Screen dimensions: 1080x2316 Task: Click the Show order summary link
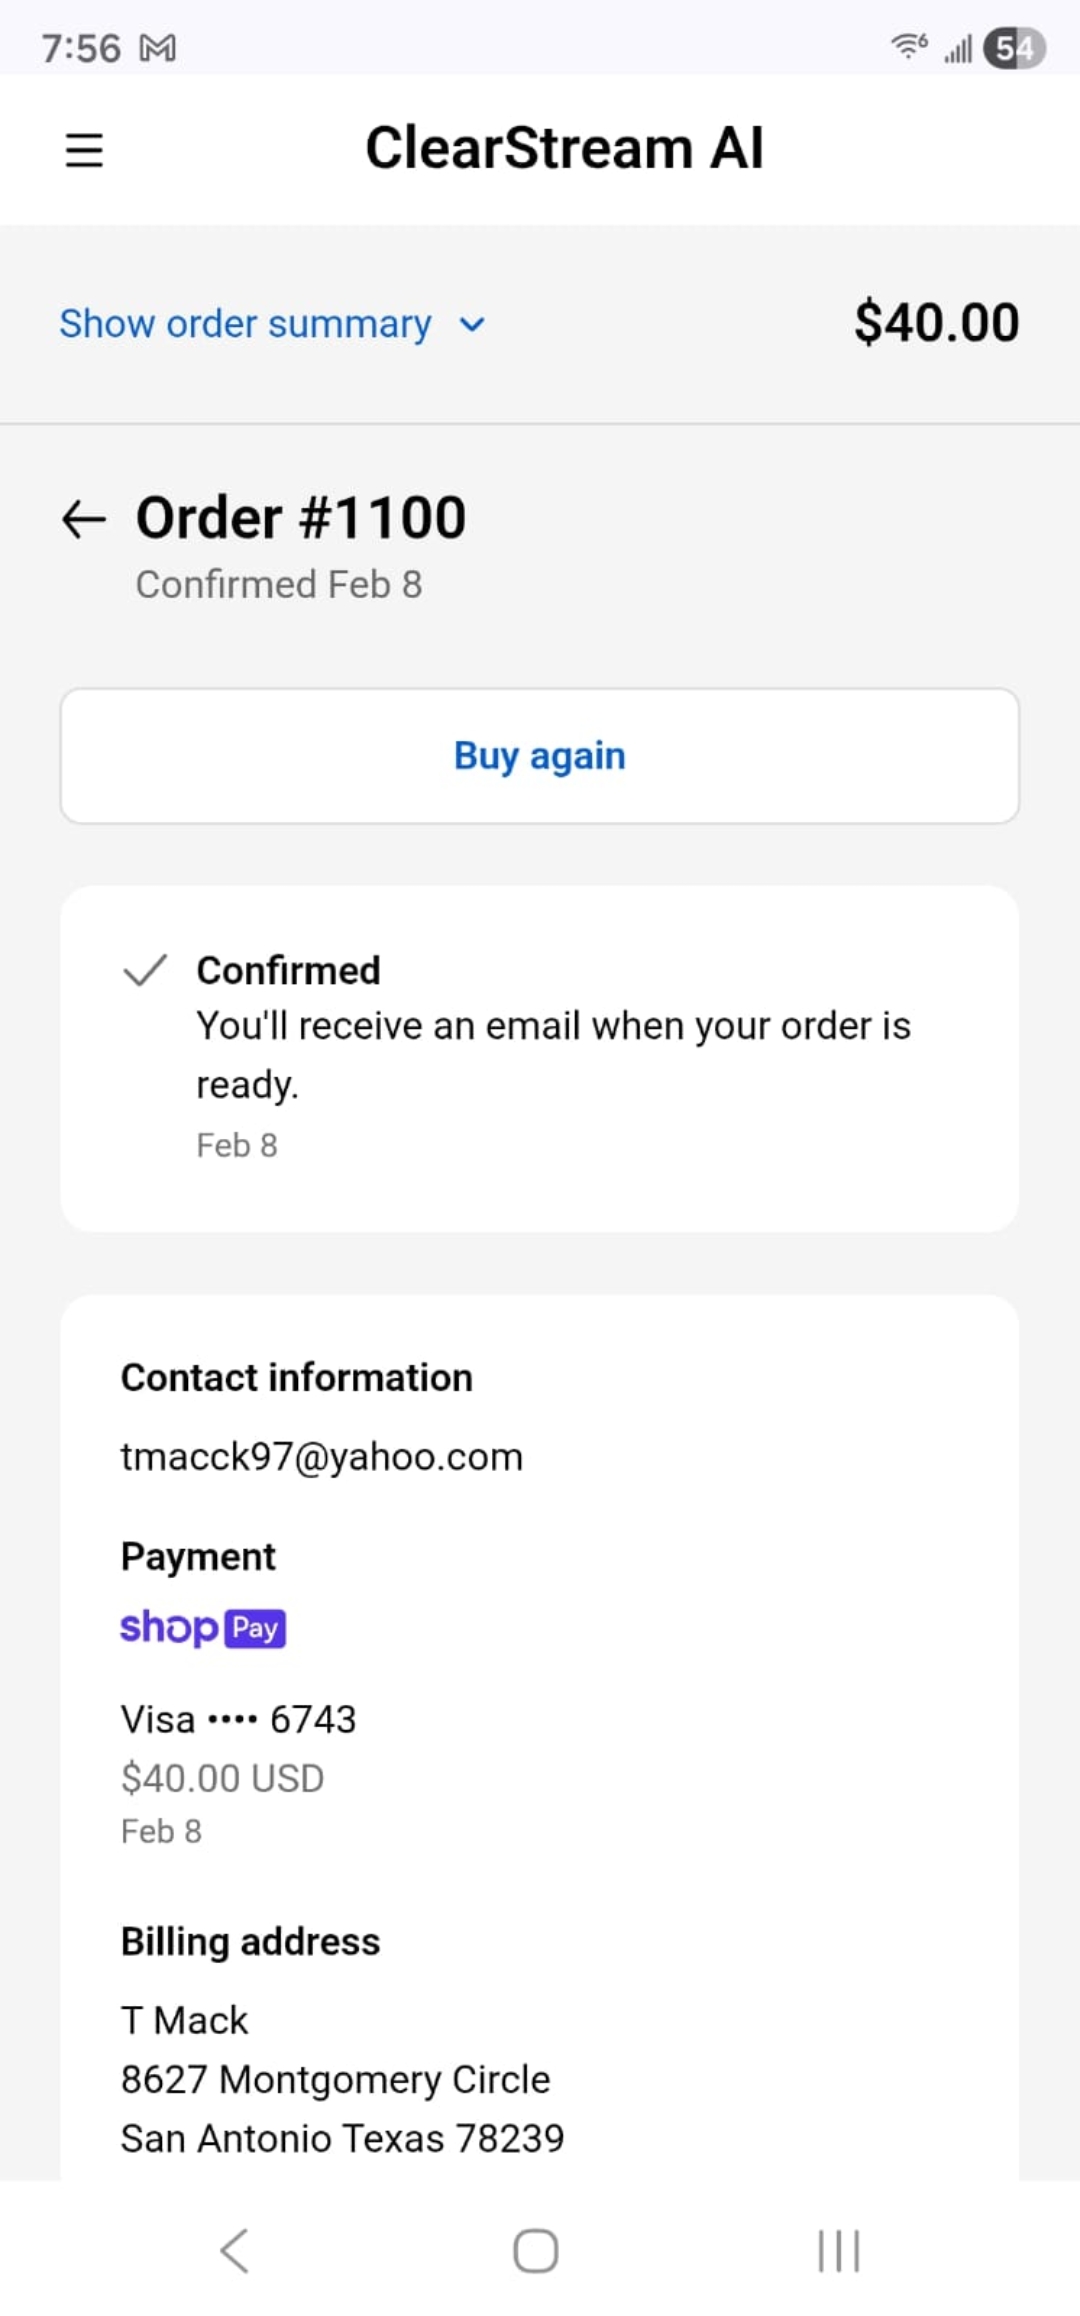coord(246,324)
